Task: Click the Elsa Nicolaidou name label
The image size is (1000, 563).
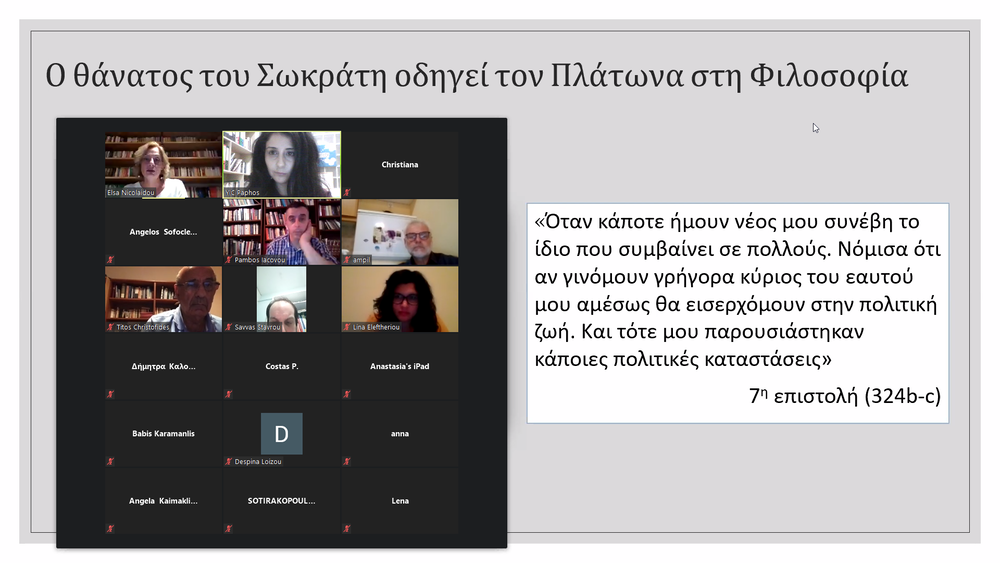Action: tap(131, 193)
